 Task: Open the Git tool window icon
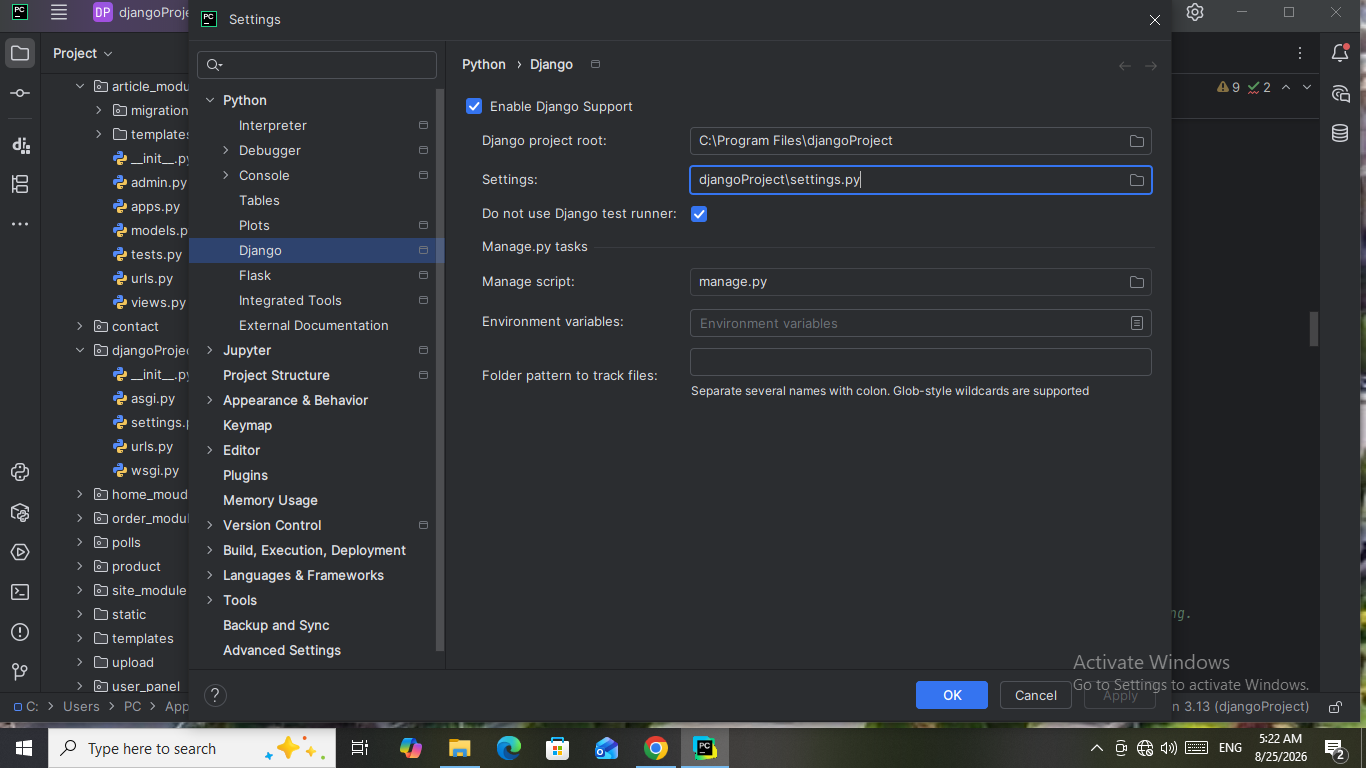20,672
